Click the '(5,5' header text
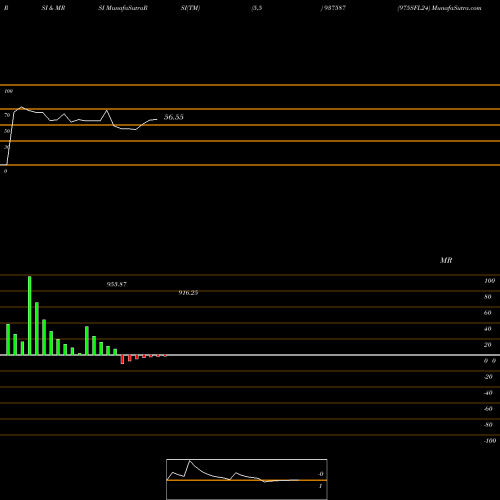This screenshot has width=500, height=500. (x=257, y=8)
